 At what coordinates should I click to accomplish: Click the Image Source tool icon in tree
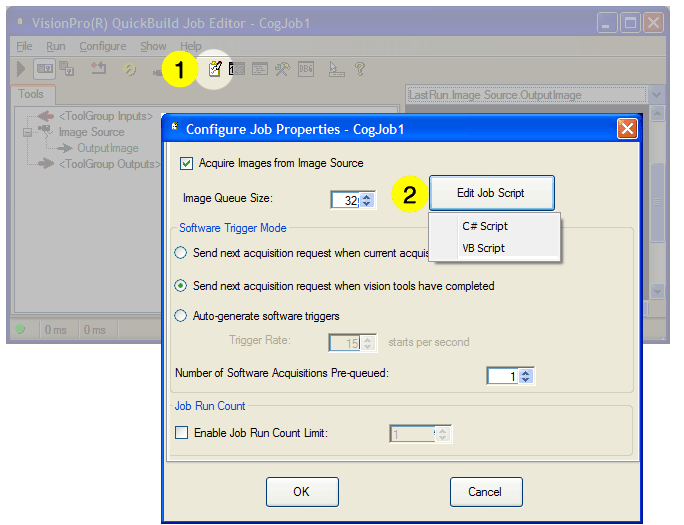[x=45, y=131]
